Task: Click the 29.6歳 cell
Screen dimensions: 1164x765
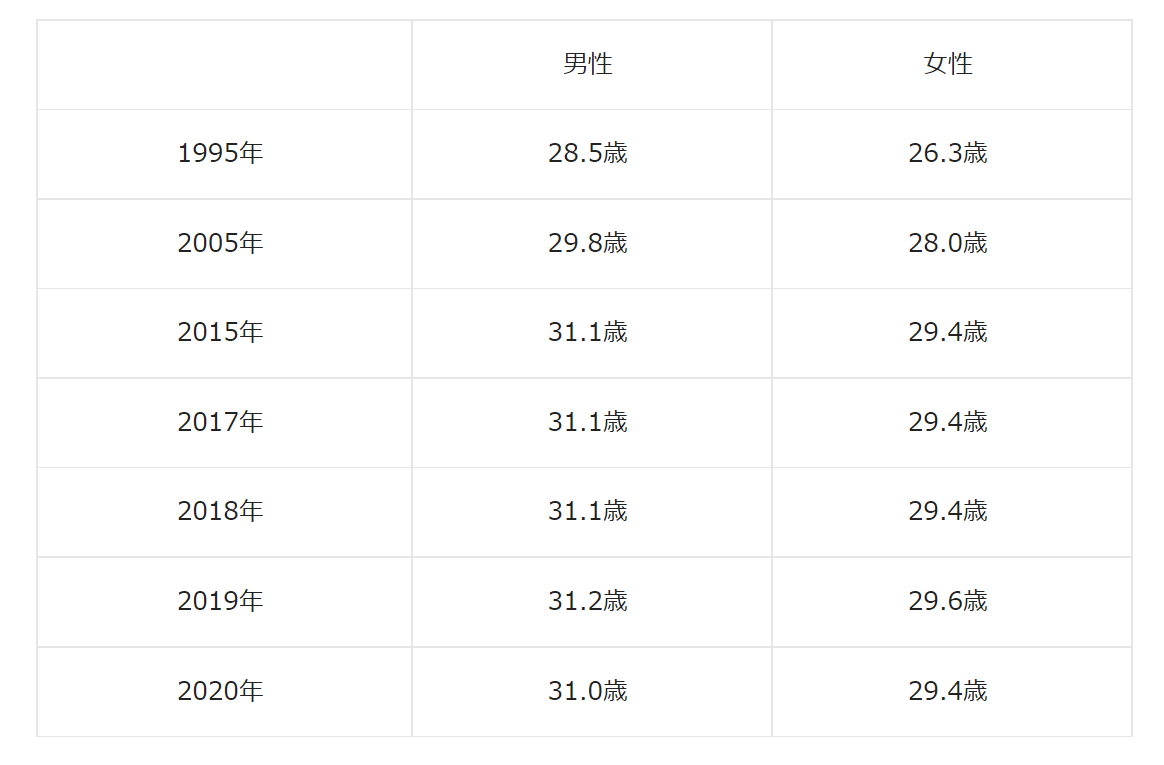Action: point(948,601)
